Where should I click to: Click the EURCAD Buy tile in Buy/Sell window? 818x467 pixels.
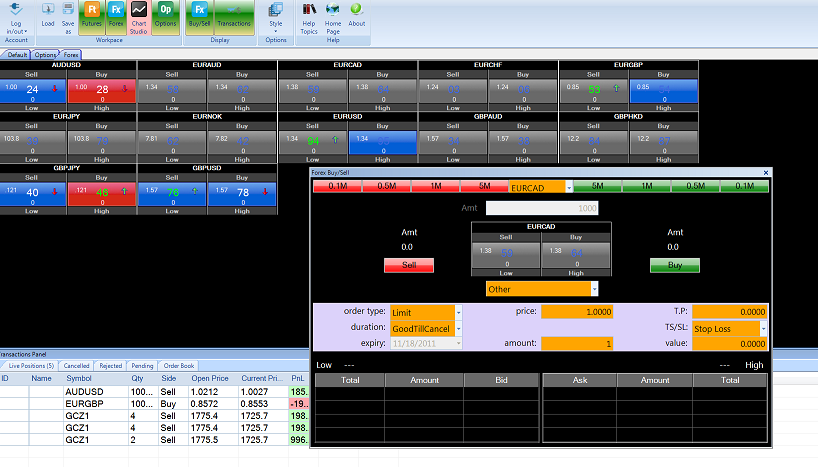coord(576,254)
